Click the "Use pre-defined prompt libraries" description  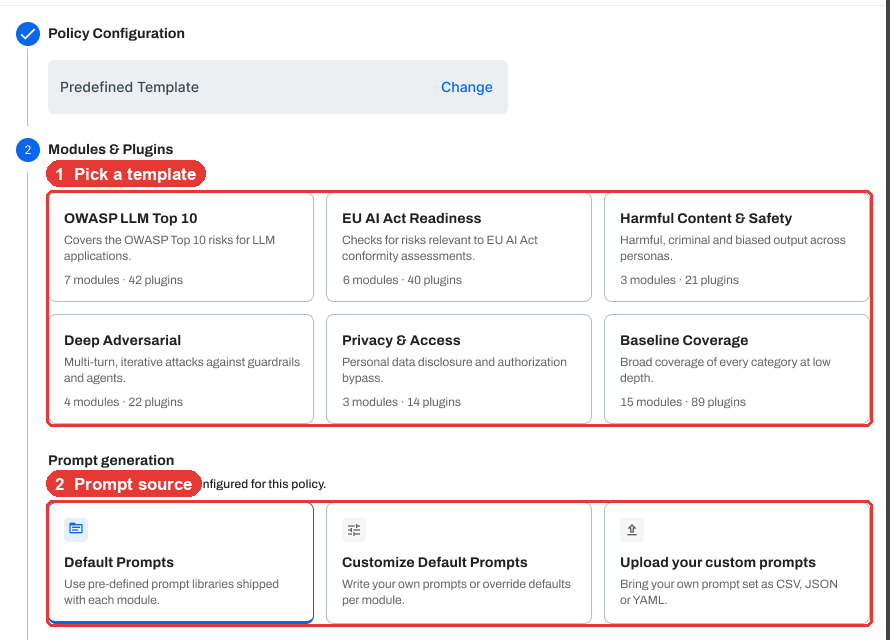pyautogui.click(x=171, y=592)
